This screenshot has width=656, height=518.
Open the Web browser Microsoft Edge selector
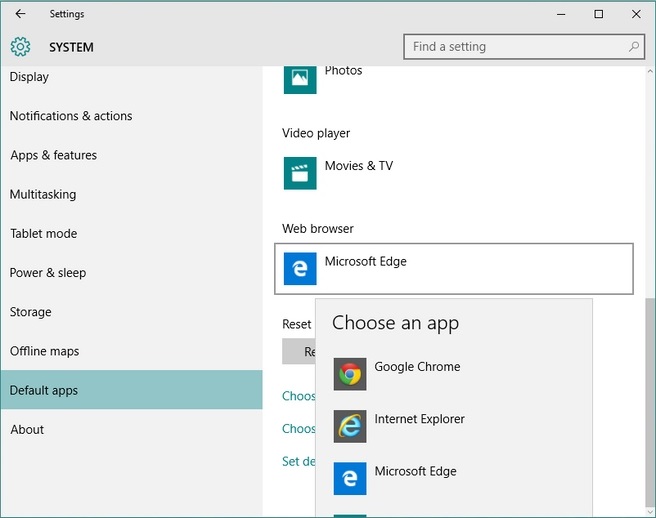tap(454, 269)
